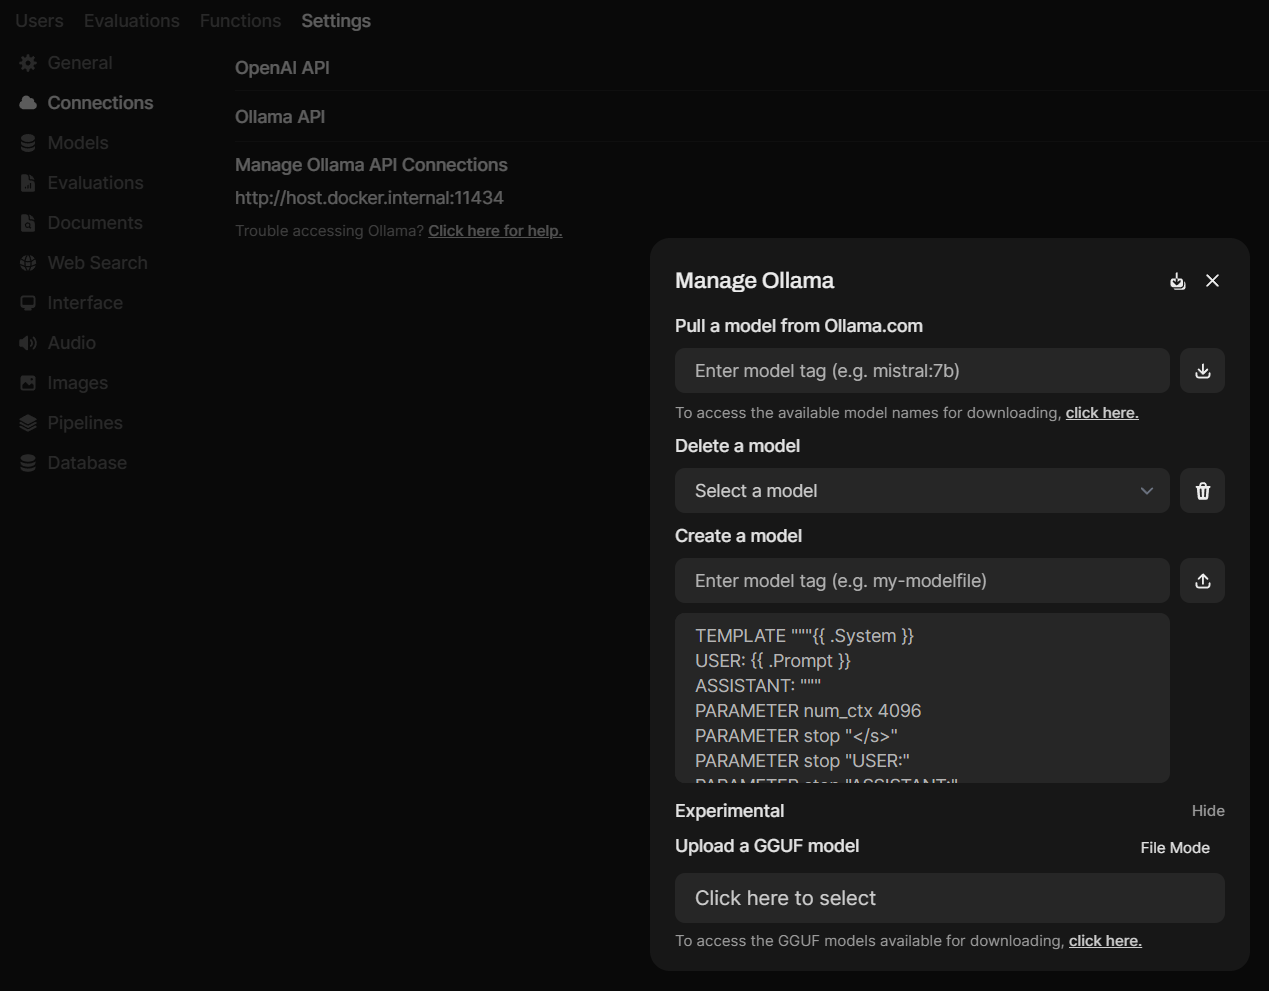1269x991 pixels.
Task: Open the Audio settings section
Action: [x=71, y=343]
